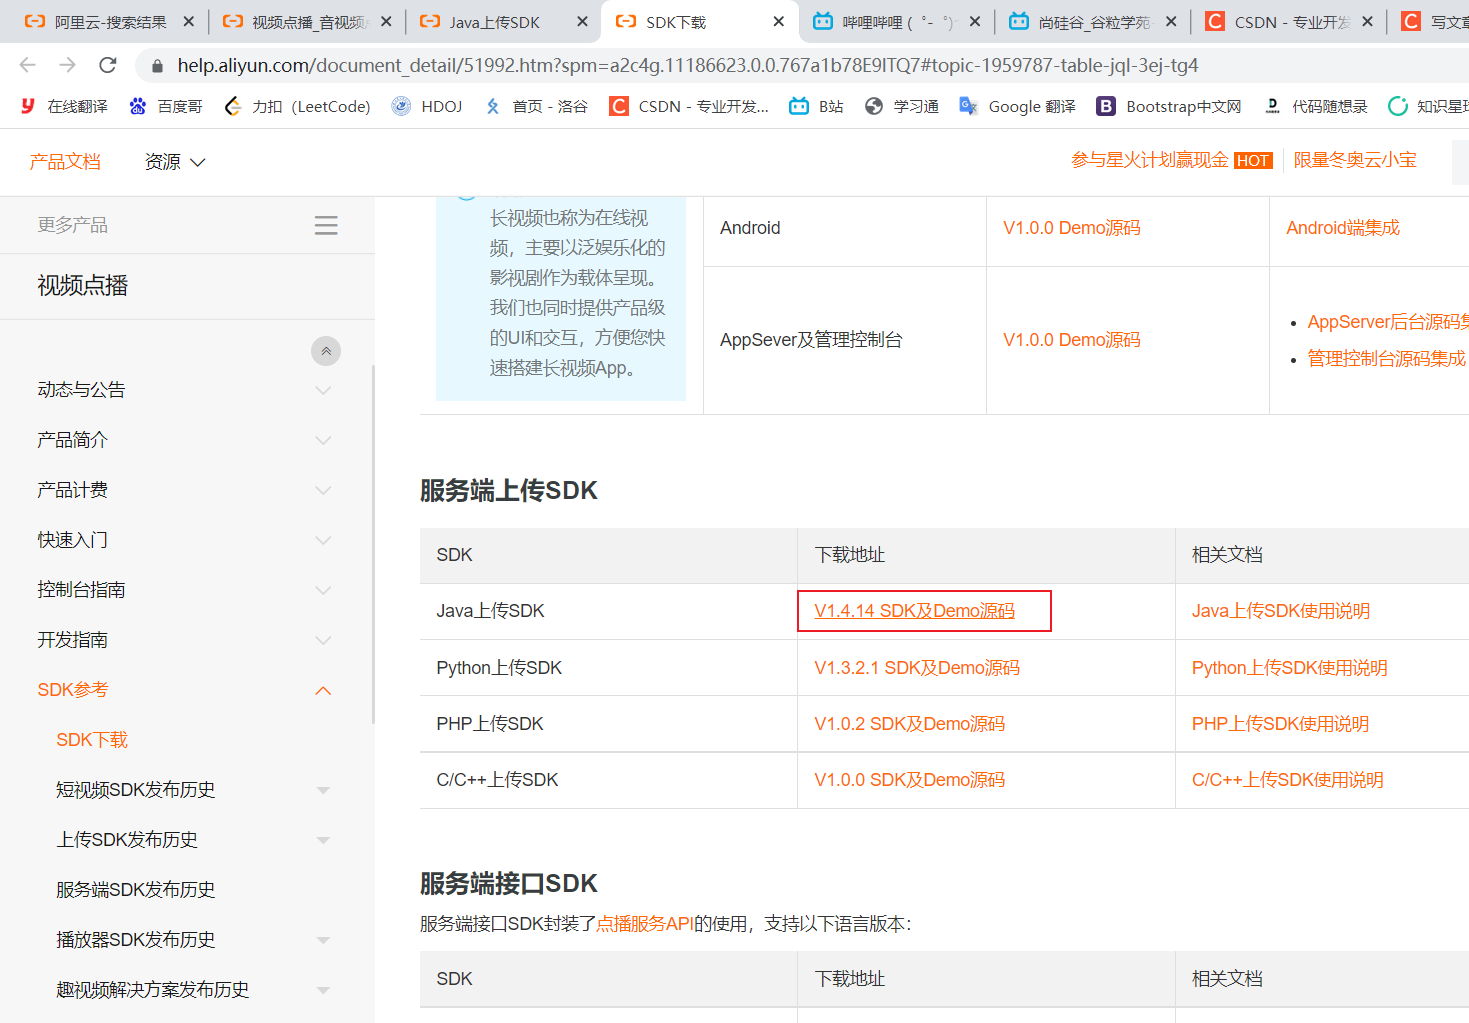Expand 短视频SDK发布历史 submenu

pyautogui.click(x=323, y=790)
